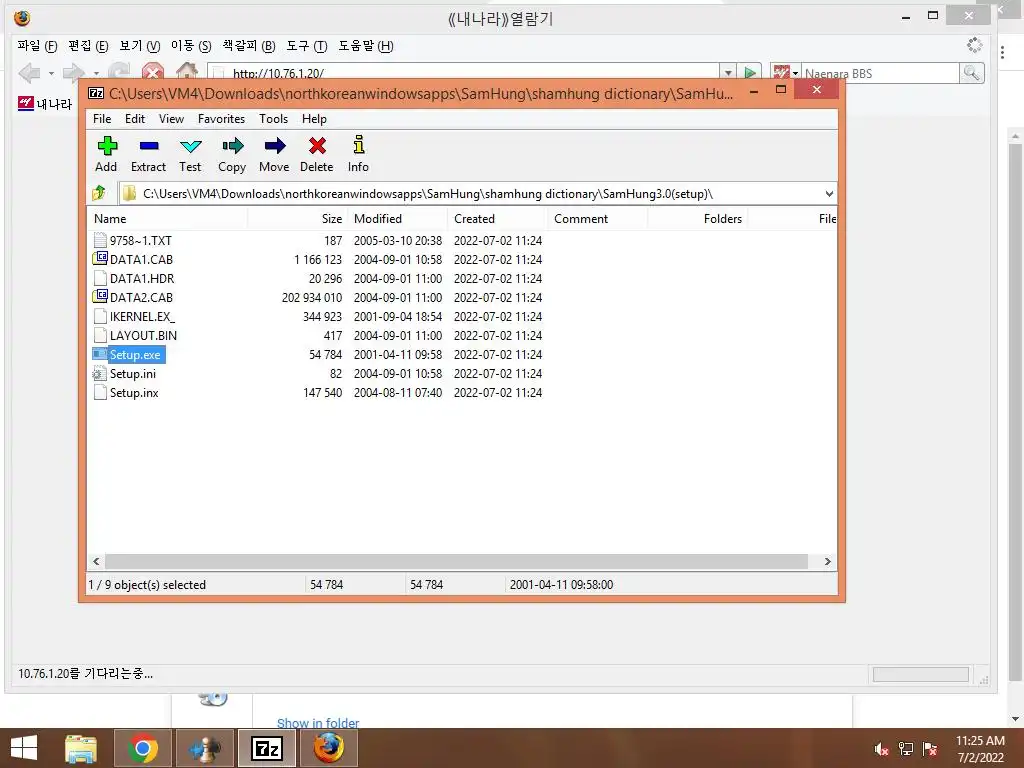The width and height of the screenshot is (1024, 768).
Task: Click the Show in folder link
Action: pyautogui.click(x=318, y=722)
